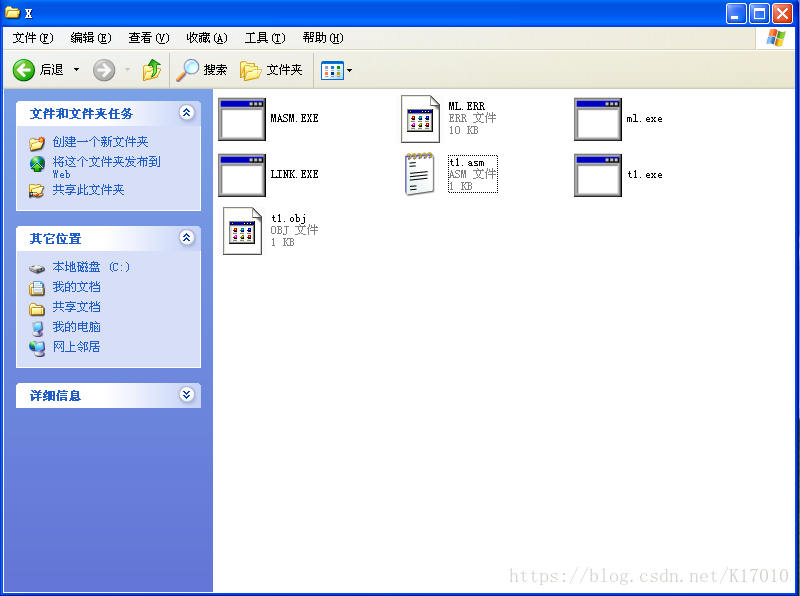
Task: Toggle the 文件夹 folders pane button
Action: pos(271,70)
